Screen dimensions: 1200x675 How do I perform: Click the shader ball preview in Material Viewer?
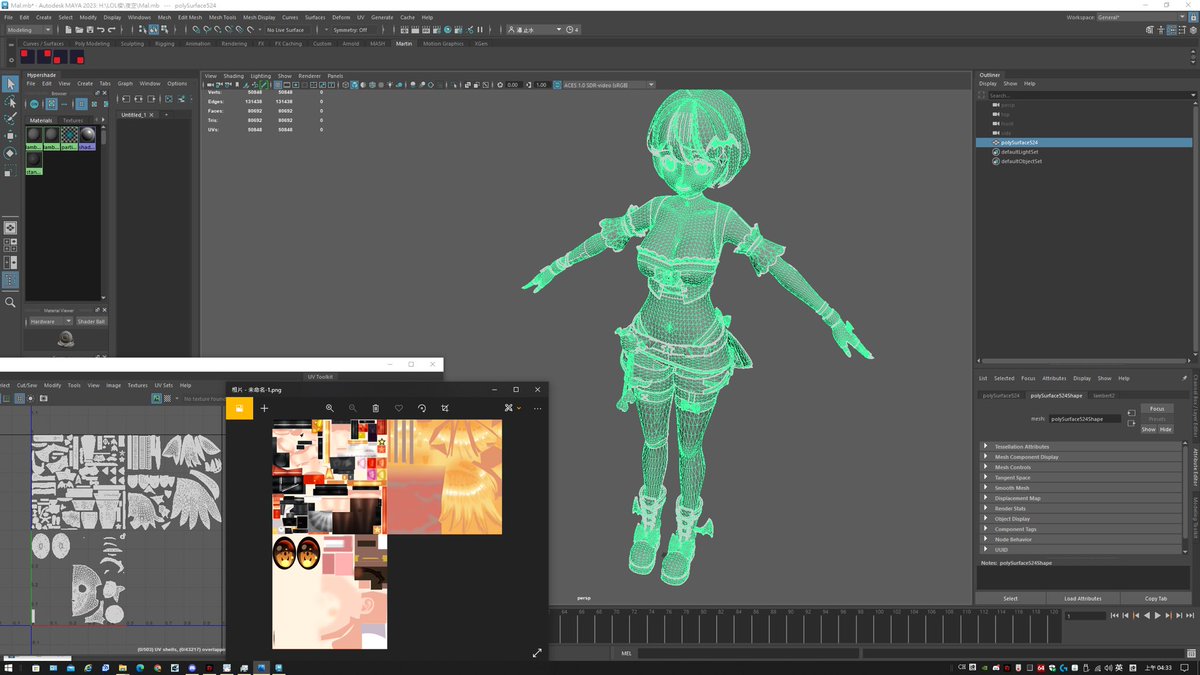tap(64, 340)
